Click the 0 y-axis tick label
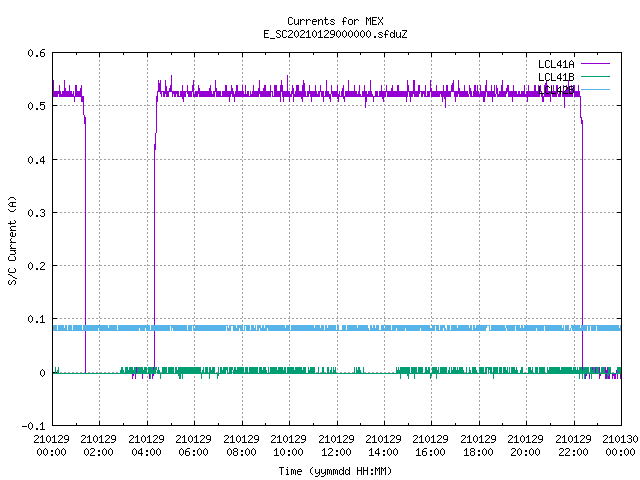 tap(42, 373)
